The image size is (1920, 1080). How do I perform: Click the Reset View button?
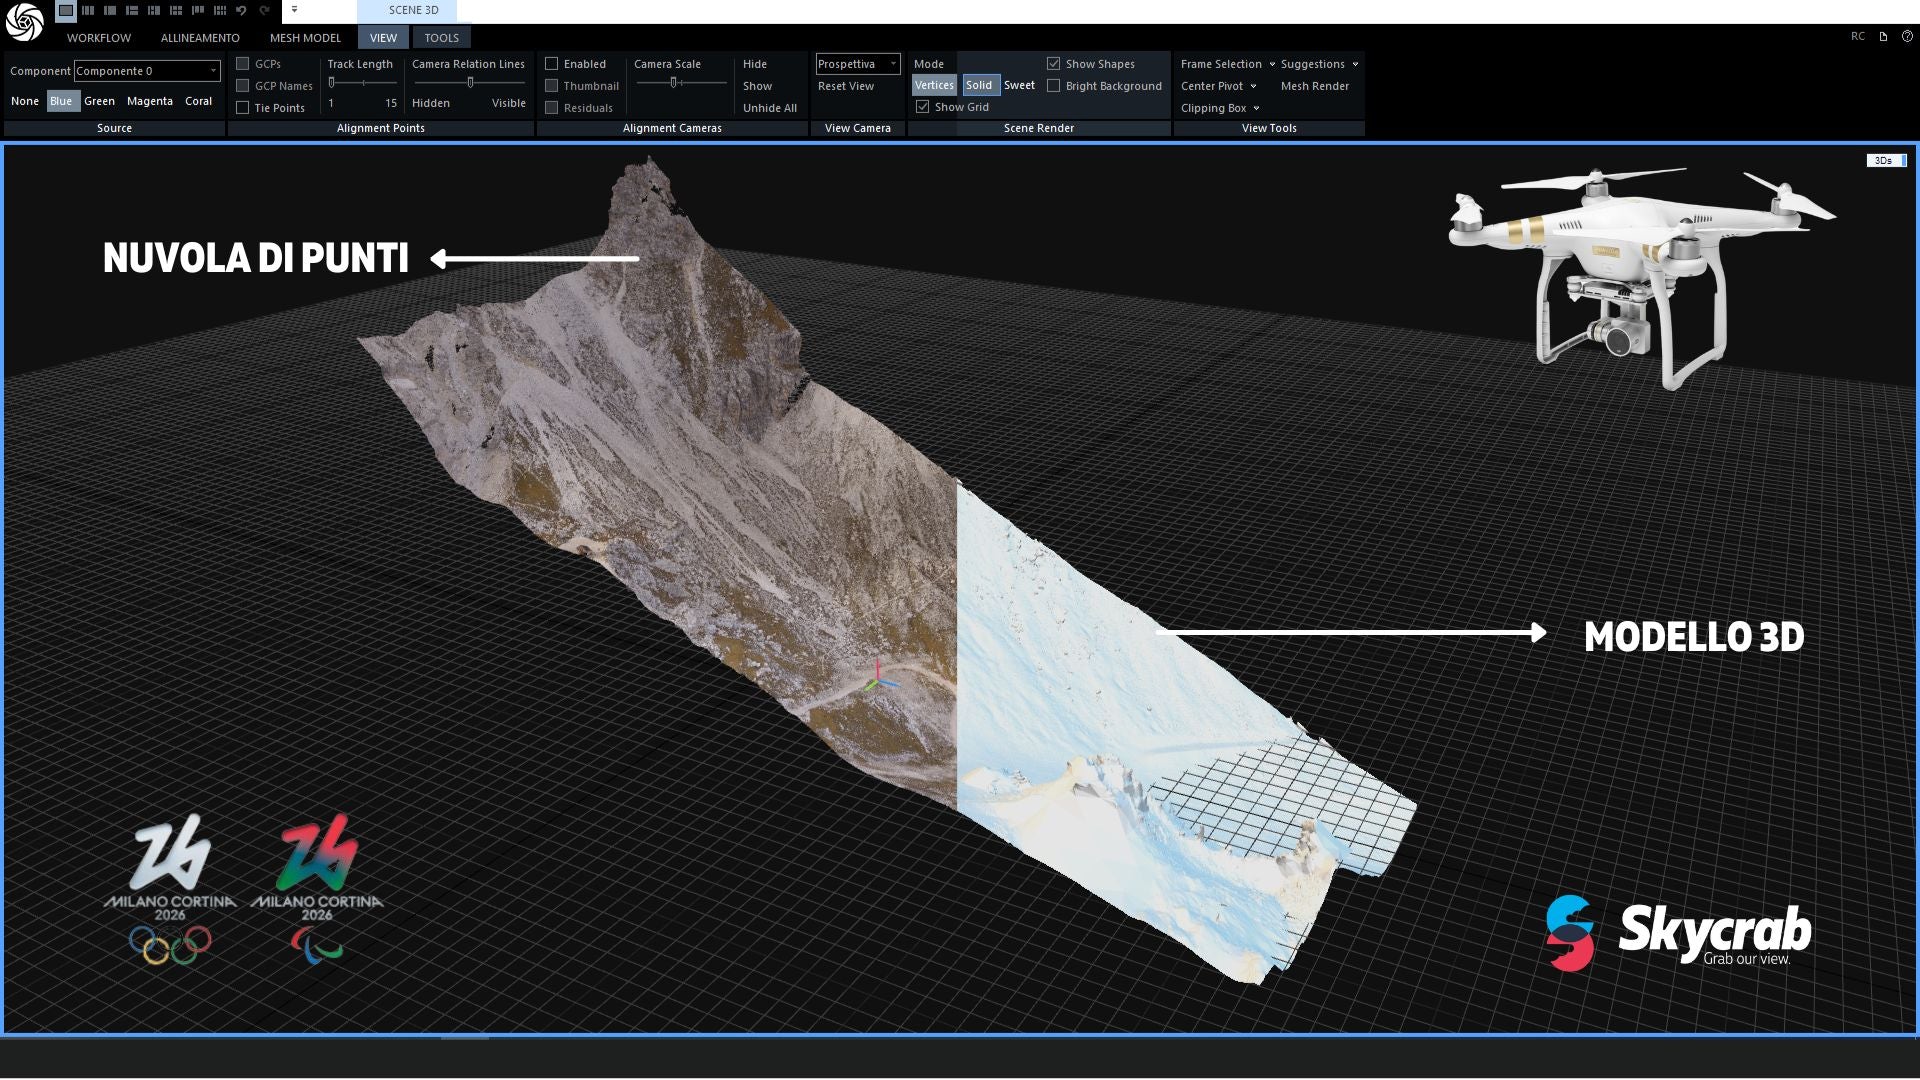(845, 86)
